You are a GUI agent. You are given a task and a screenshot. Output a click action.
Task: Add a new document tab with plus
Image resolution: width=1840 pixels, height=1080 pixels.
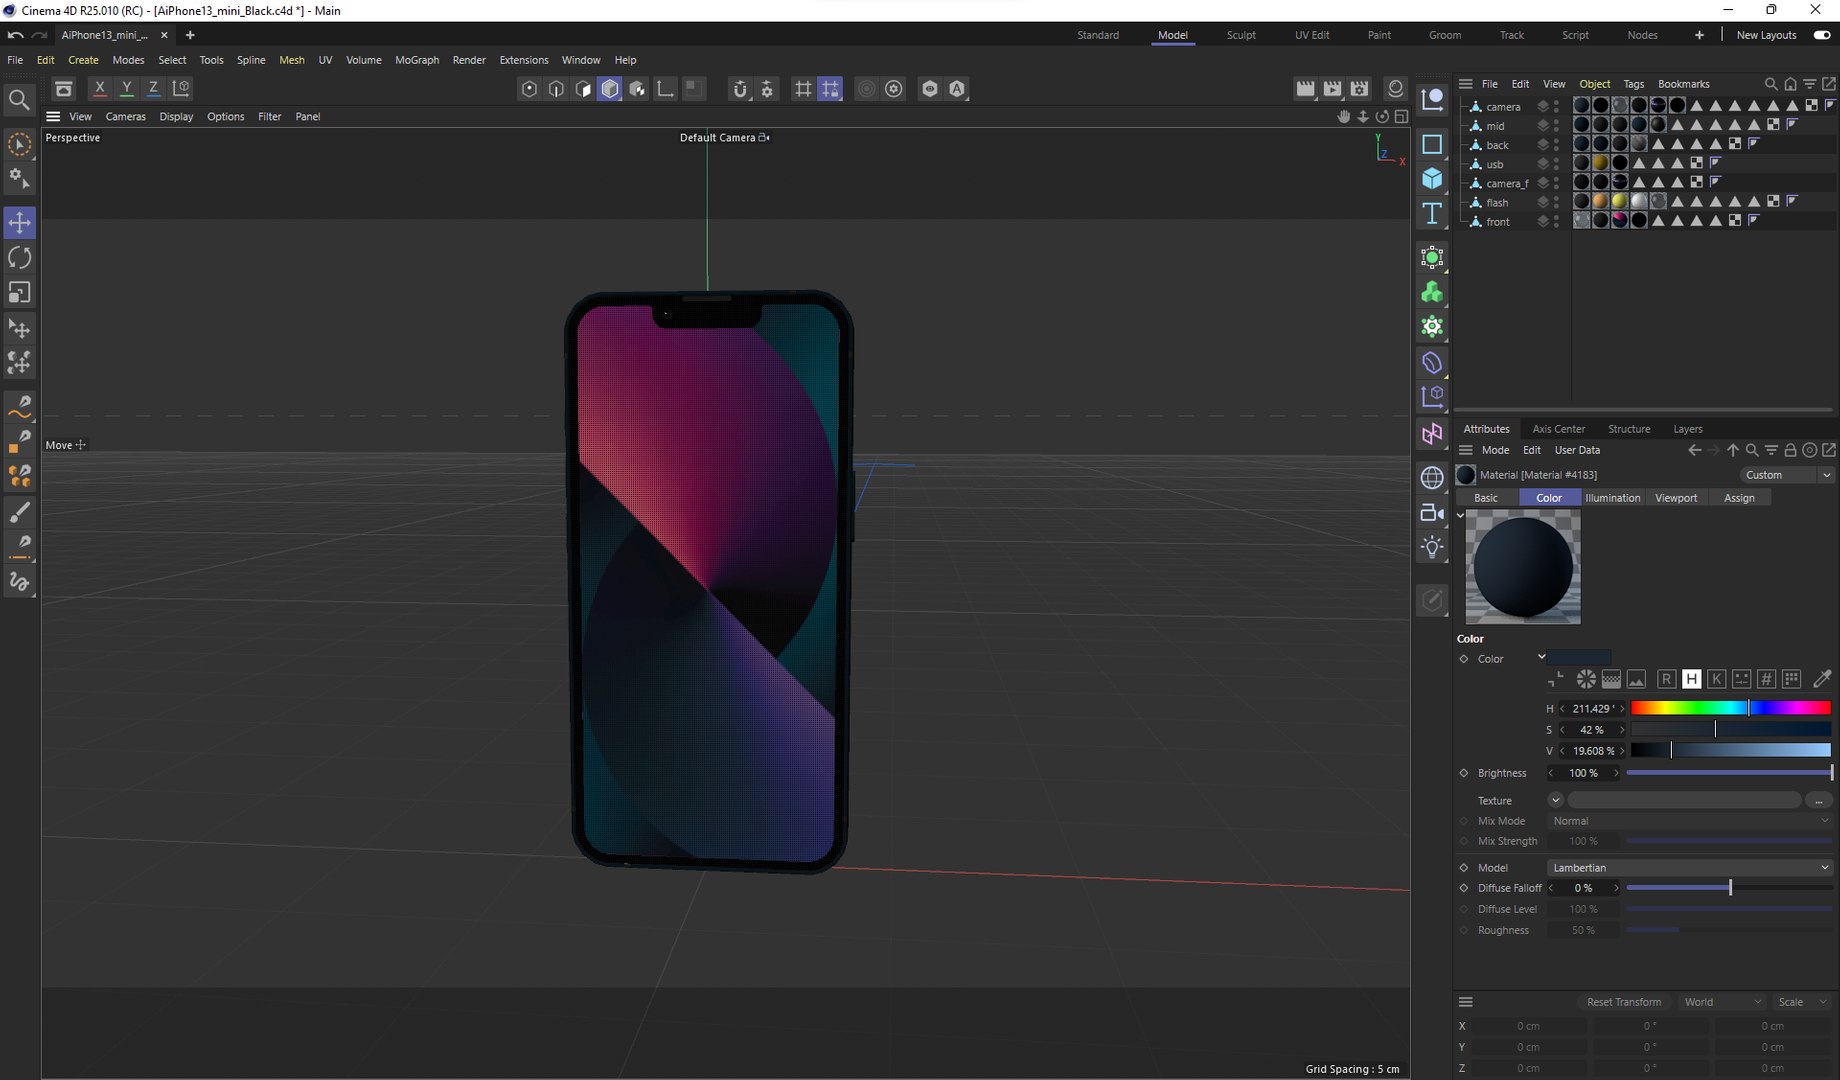pyautogui.click(x=190, y=35)
